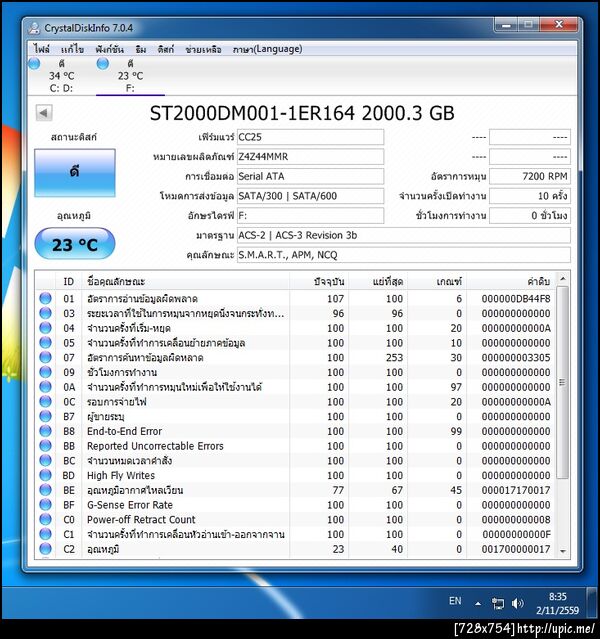The image size is (600, 639).
Task: Click status orb for attribute 01 row
Action: coord(46,298)
